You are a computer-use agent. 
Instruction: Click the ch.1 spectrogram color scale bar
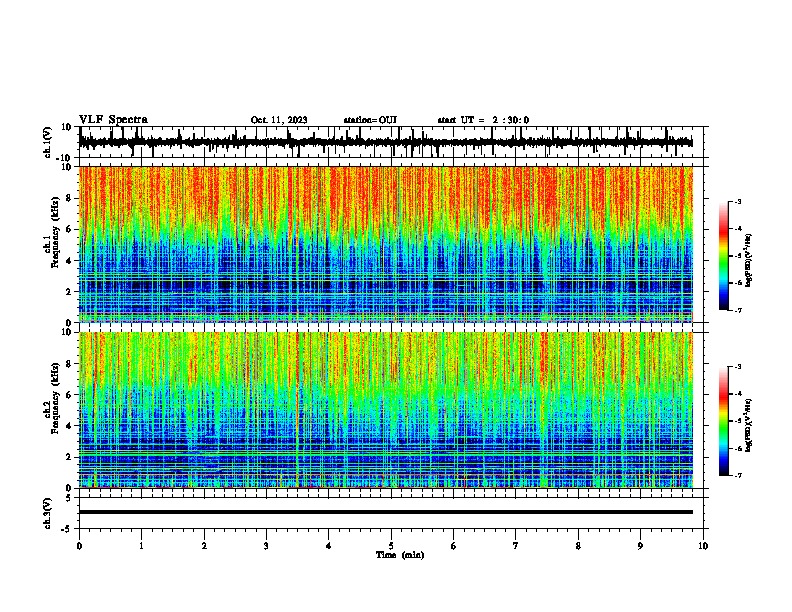click(x=724, y=256)
